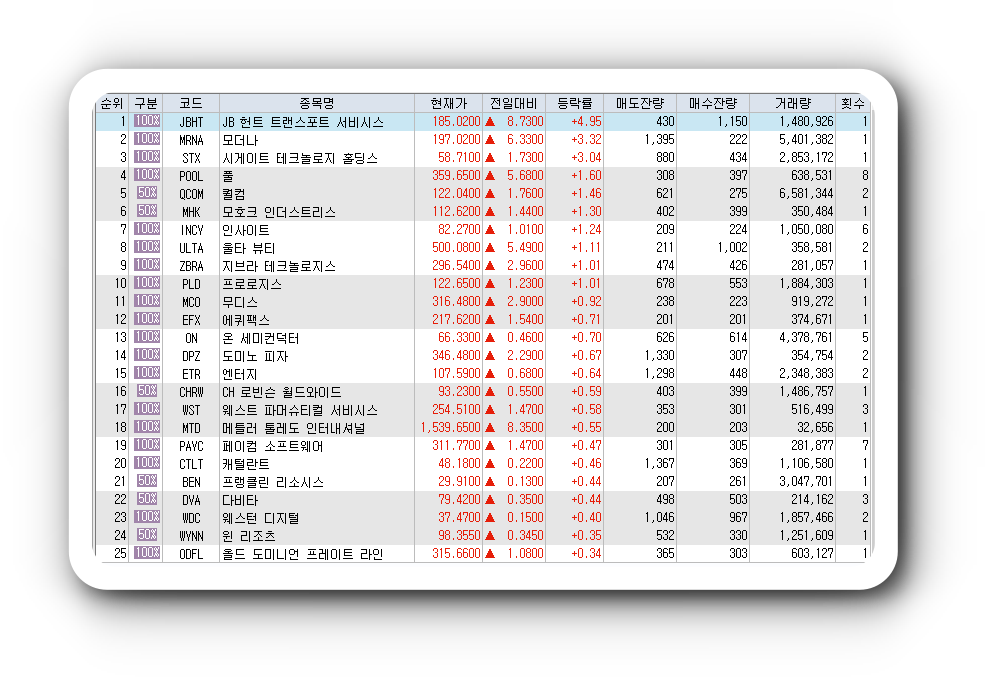The width and height of the screenshot is (985, 677).
Task: Open stock name 웨스트 파머슈티컬 서비시스
Action: click(300, 410)
